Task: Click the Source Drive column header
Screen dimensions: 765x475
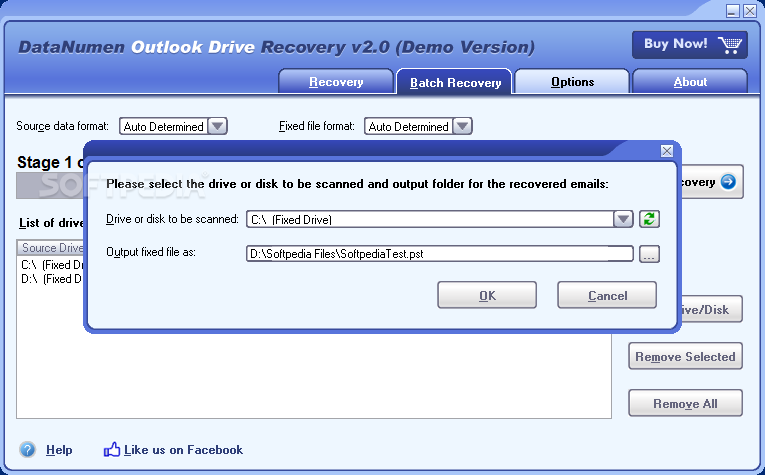Action: pos(51,248)
